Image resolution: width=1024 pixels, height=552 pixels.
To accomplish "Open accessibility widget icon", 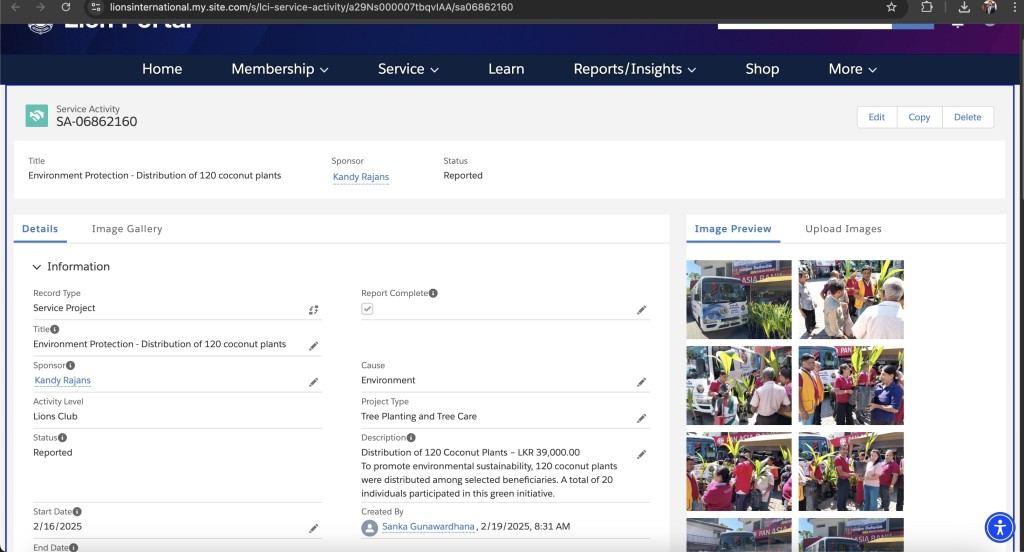I will point(999,527).
